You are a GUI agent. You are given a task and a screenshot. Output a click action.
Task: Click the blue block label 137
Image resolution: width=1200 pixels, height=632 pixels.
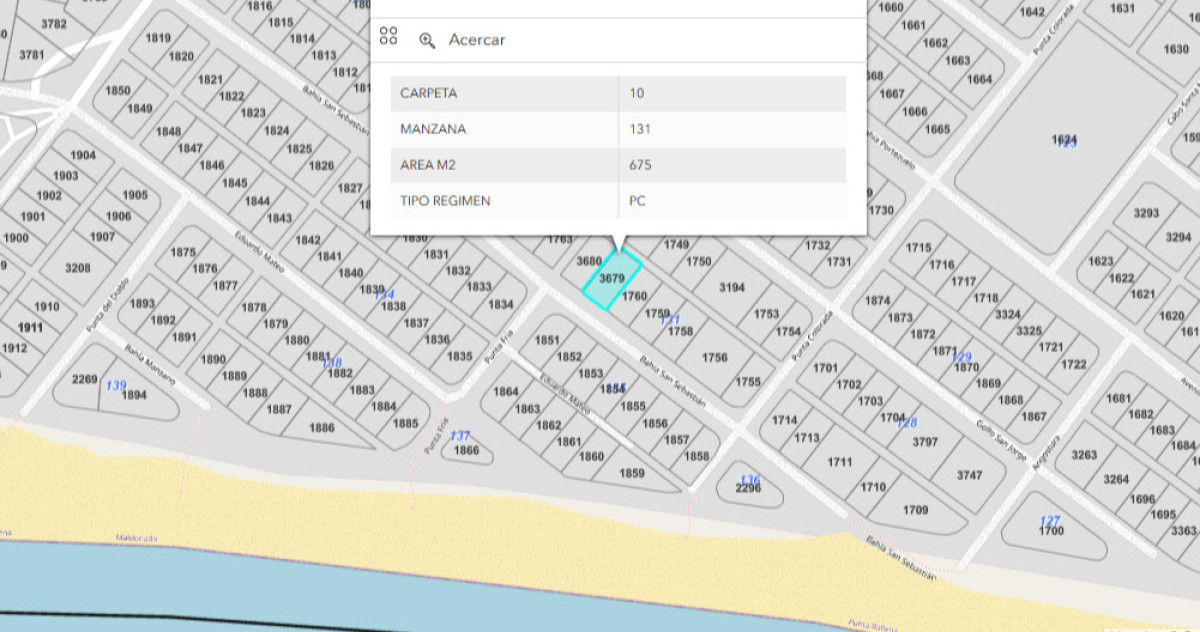(x=459, y=434)
